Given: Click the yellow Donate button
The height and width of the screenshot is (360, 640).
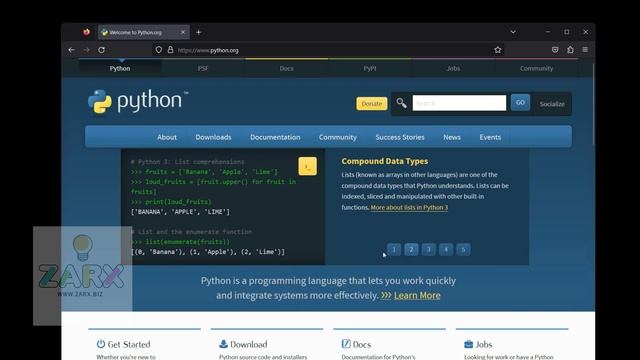Looking at the screenshot, I should 372,104.
